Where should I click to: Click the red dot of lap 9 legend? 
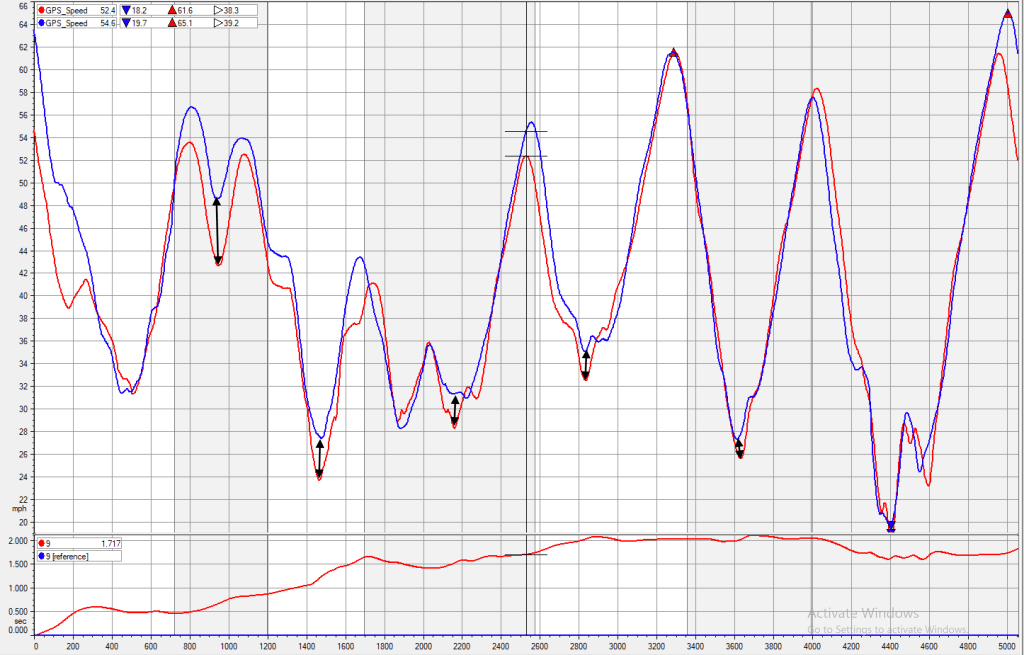[x=40, y=543]
